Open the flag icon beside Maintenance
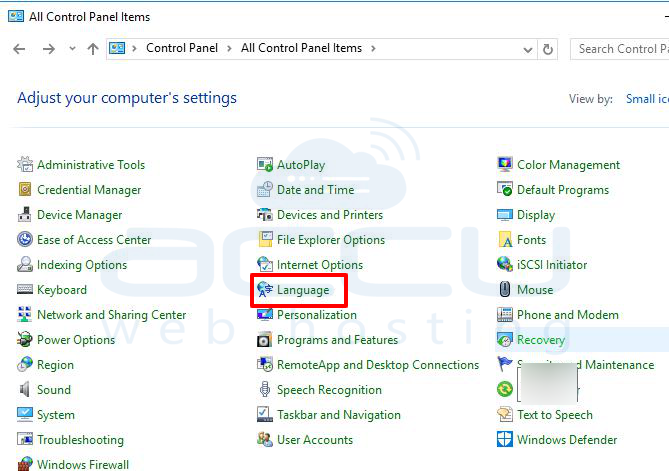 505,364
